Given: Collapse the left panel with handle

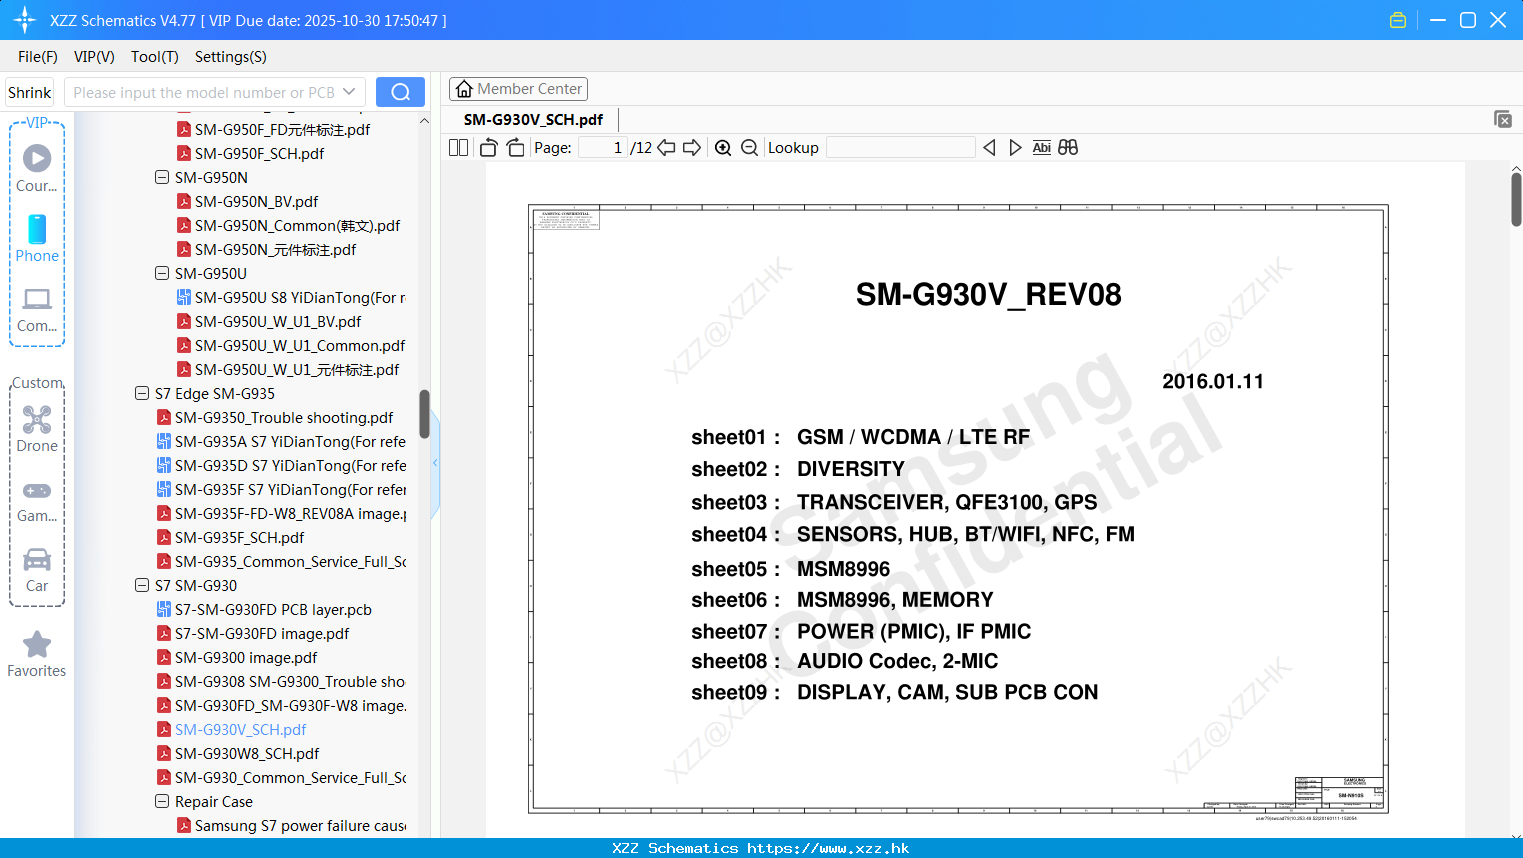Looking at the screenshot, I should (435, 463).
